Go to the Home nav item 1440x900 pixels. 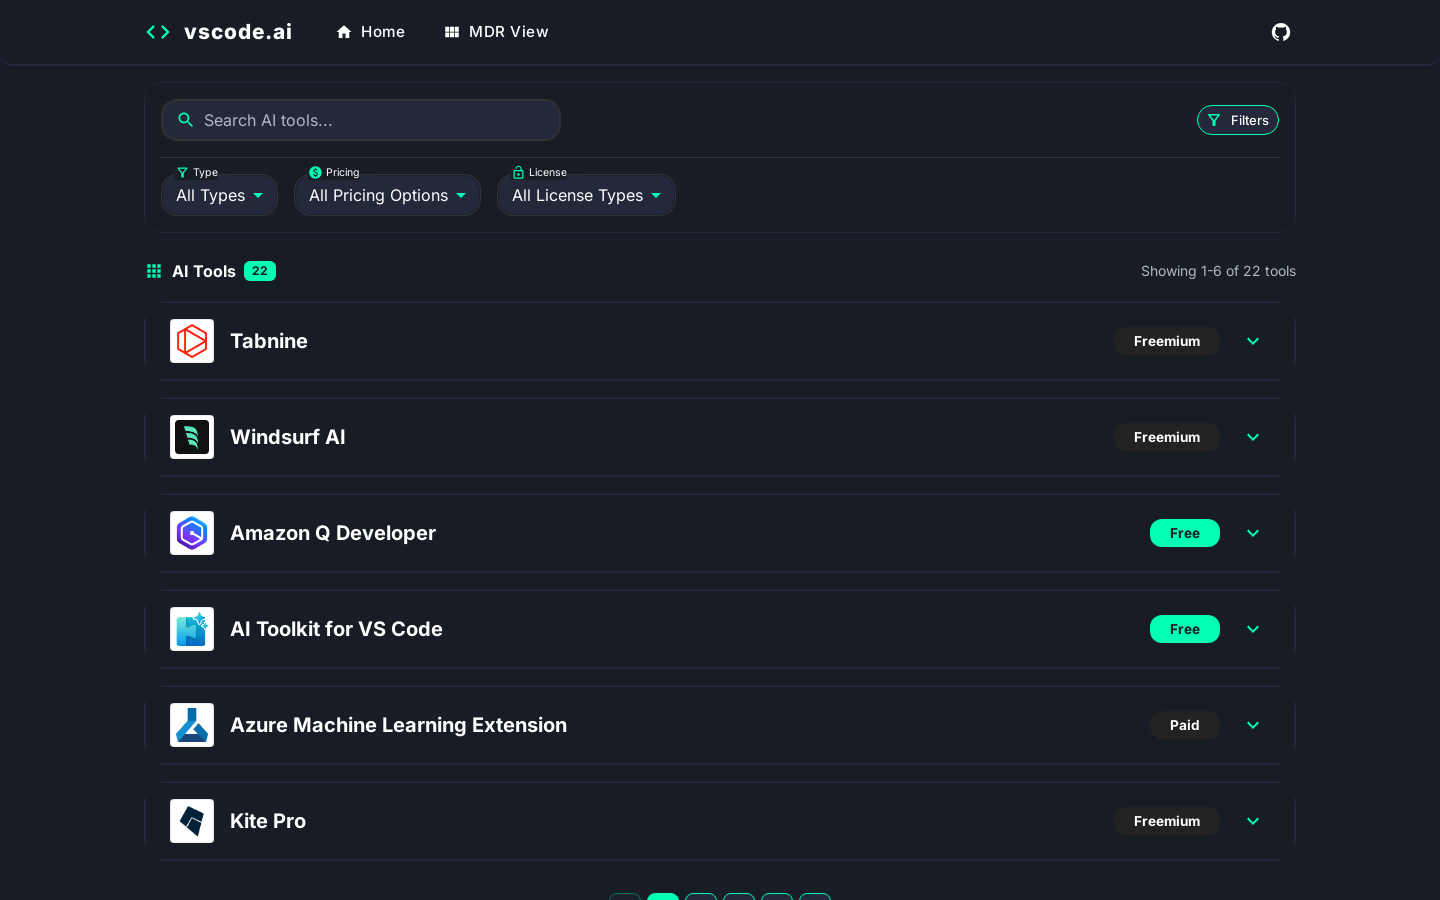(370, 32)
